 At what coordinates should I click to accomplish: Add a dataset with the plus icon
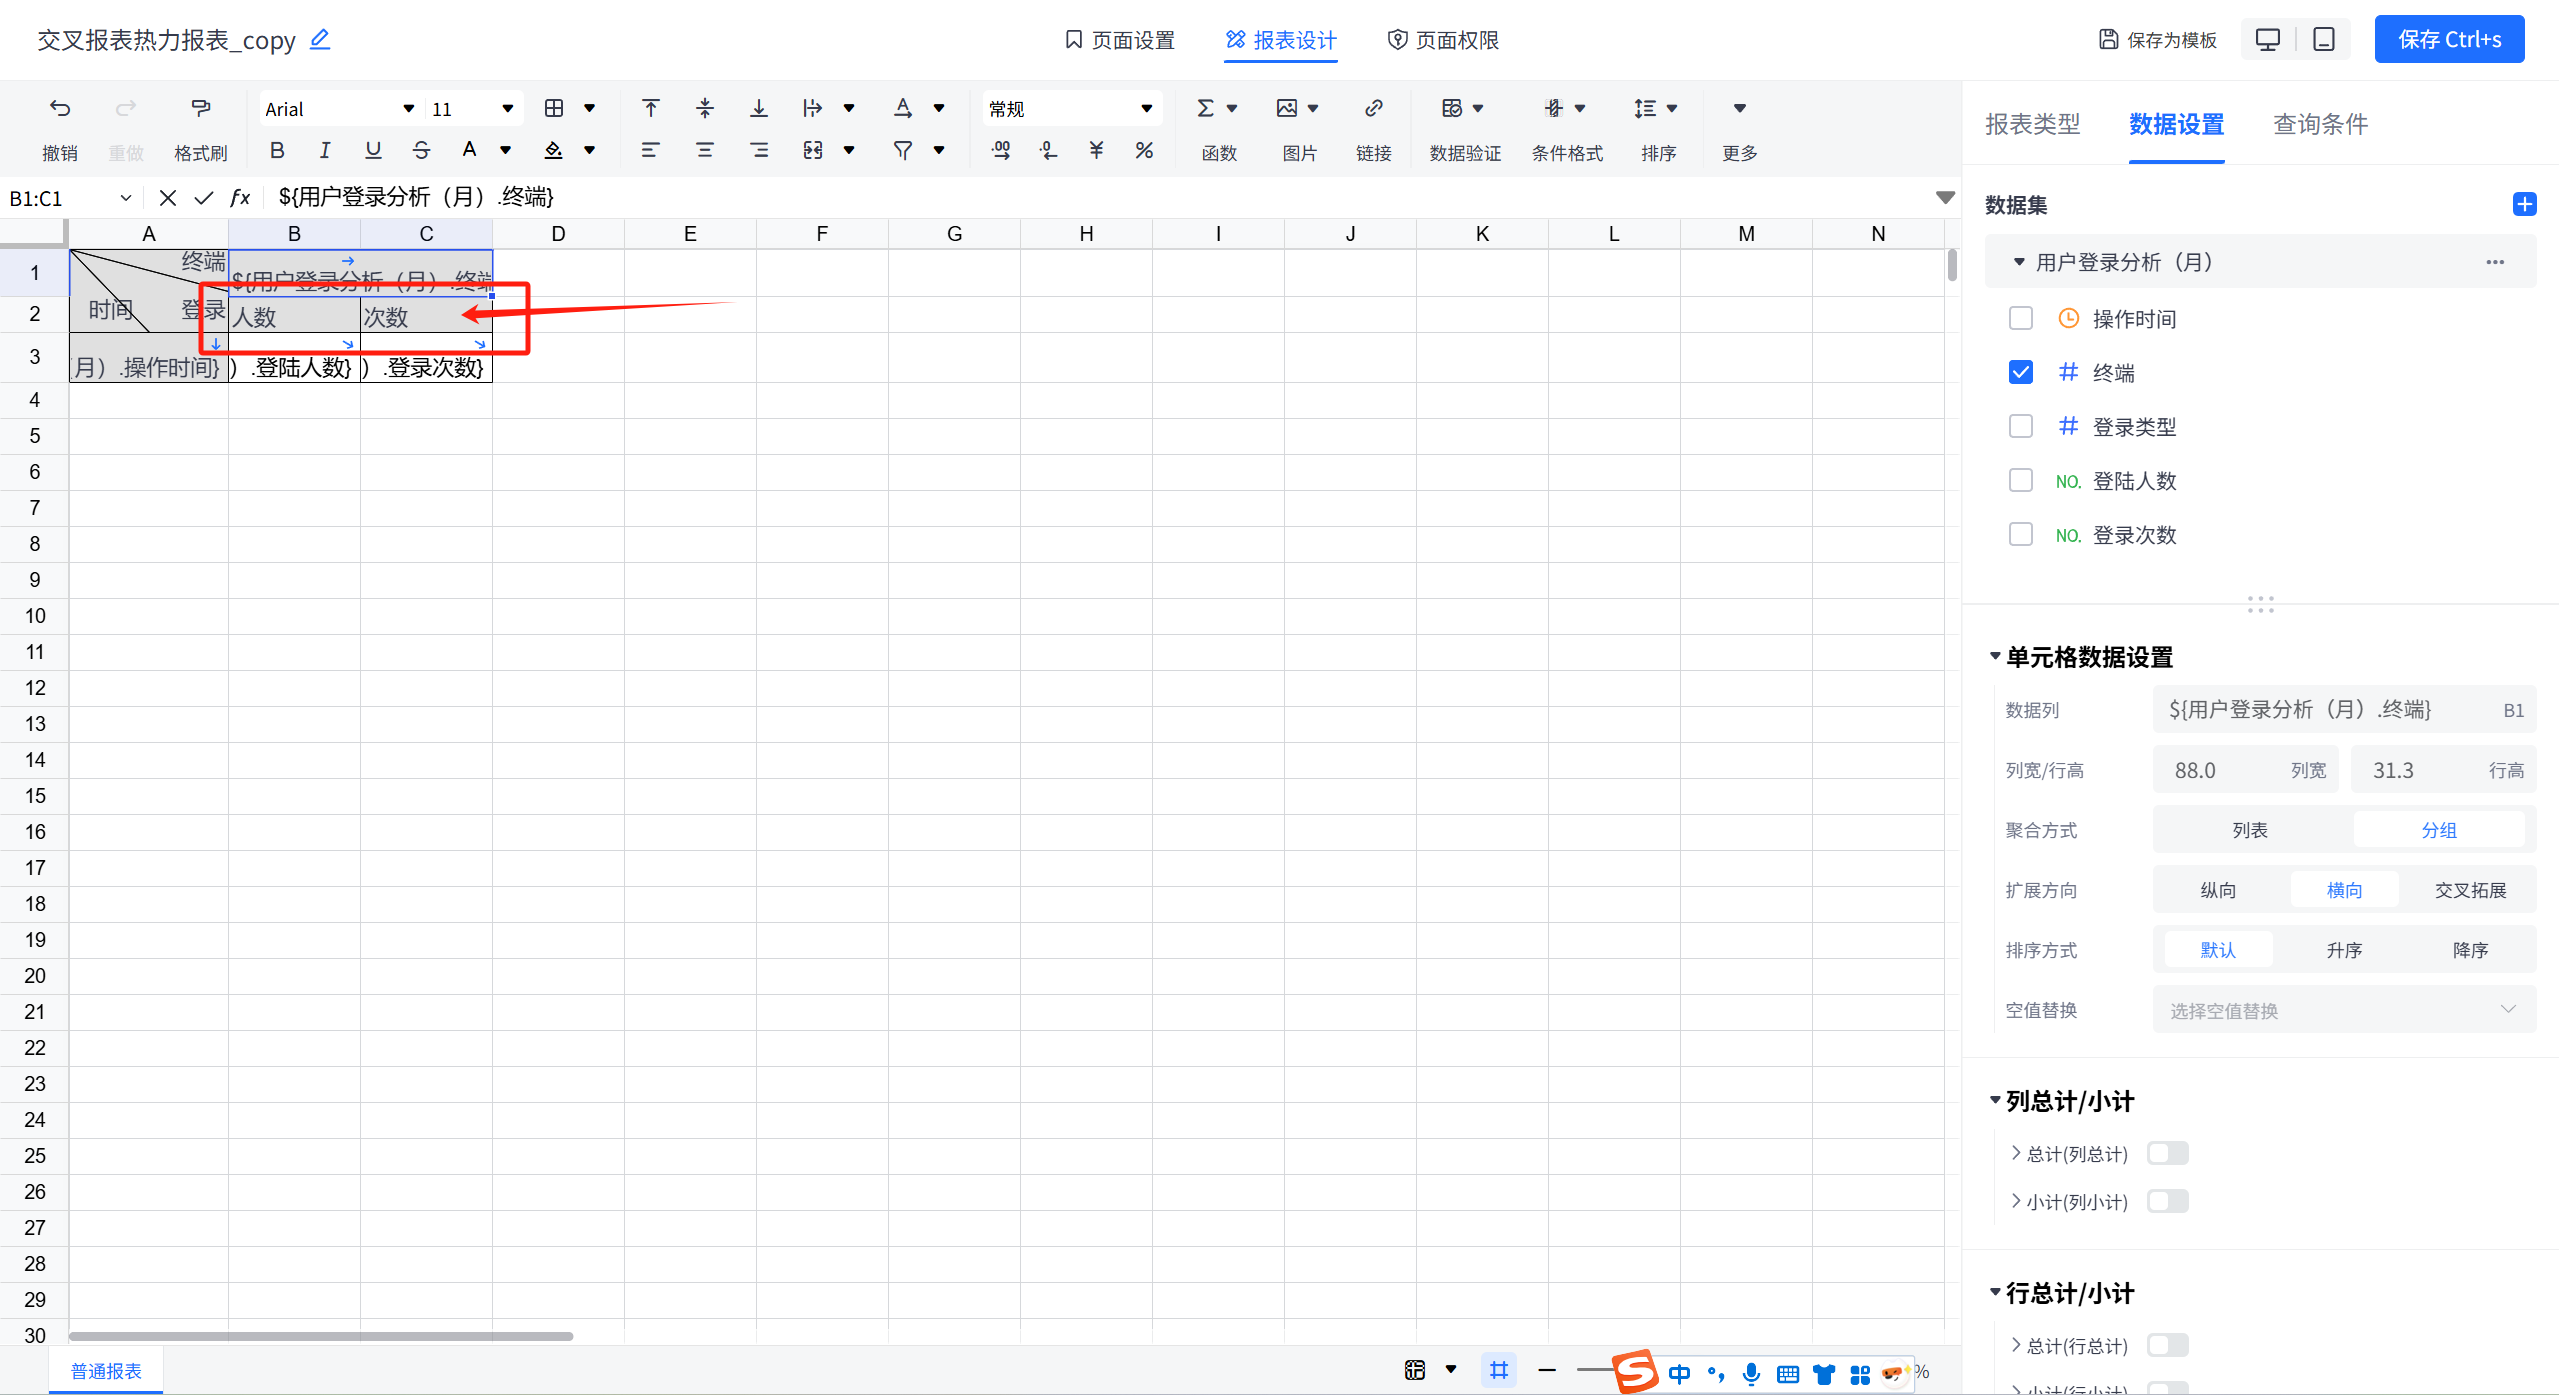2523,204
